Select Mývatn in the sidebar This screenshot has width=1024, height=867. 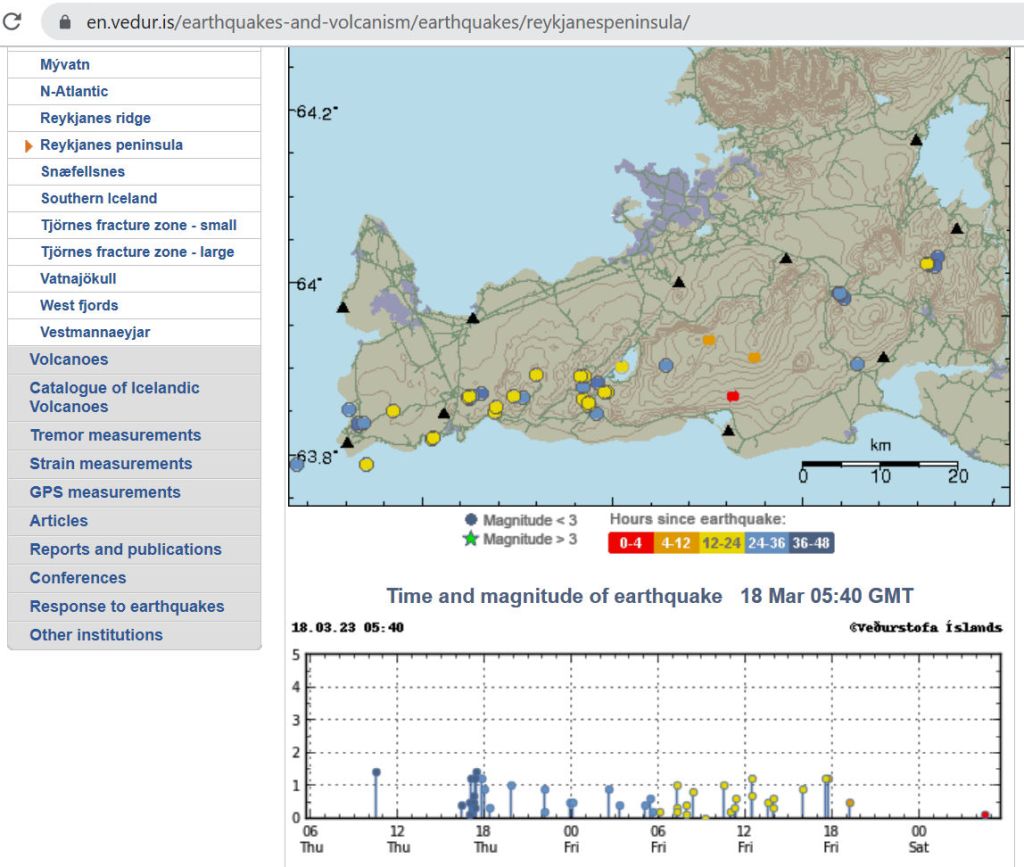pyautogui.click(x=65, y=65)
